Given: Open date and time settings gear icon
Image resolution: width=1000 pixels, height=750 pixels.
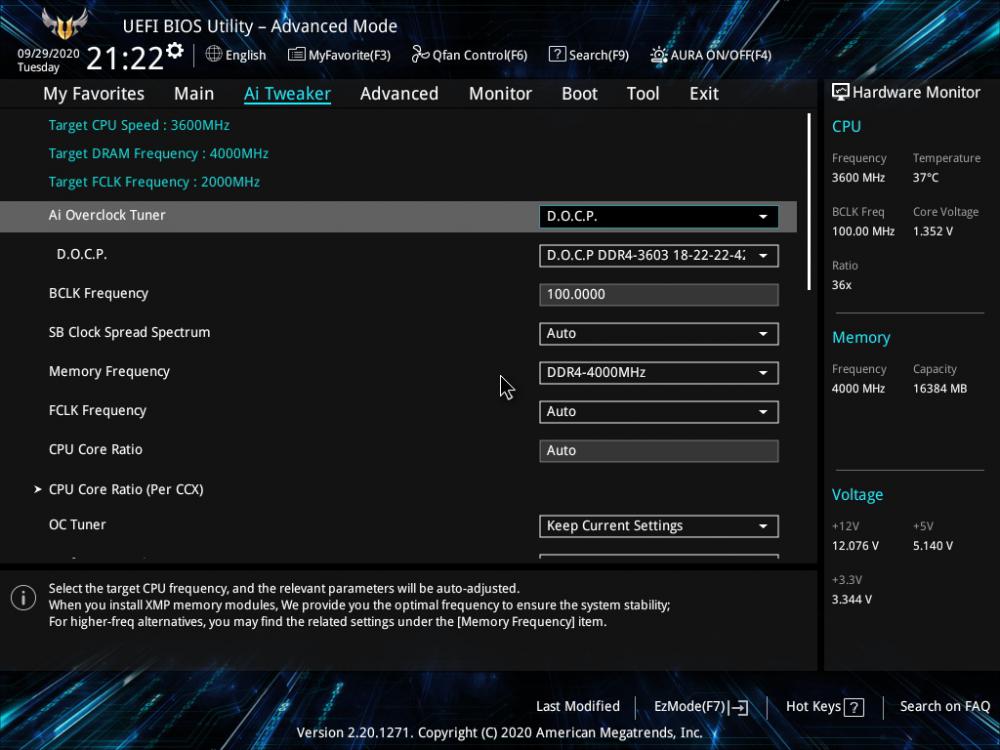Looking at the screenshot, I should coord(175,50).
